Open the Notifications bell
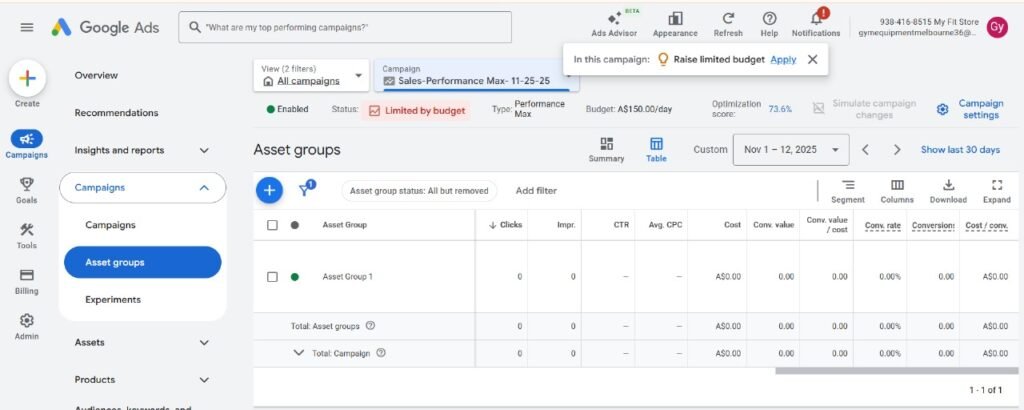The width and height of the screenshot is (1024, 410). tap(816, 24)
